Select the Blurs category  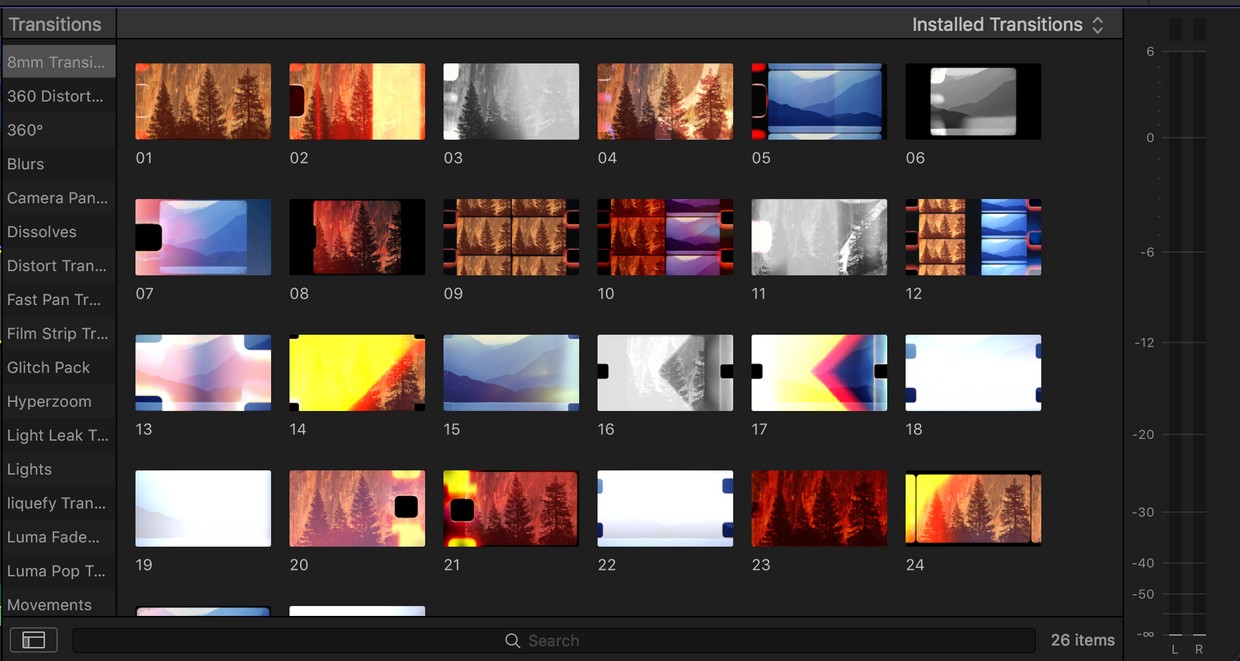26,163
